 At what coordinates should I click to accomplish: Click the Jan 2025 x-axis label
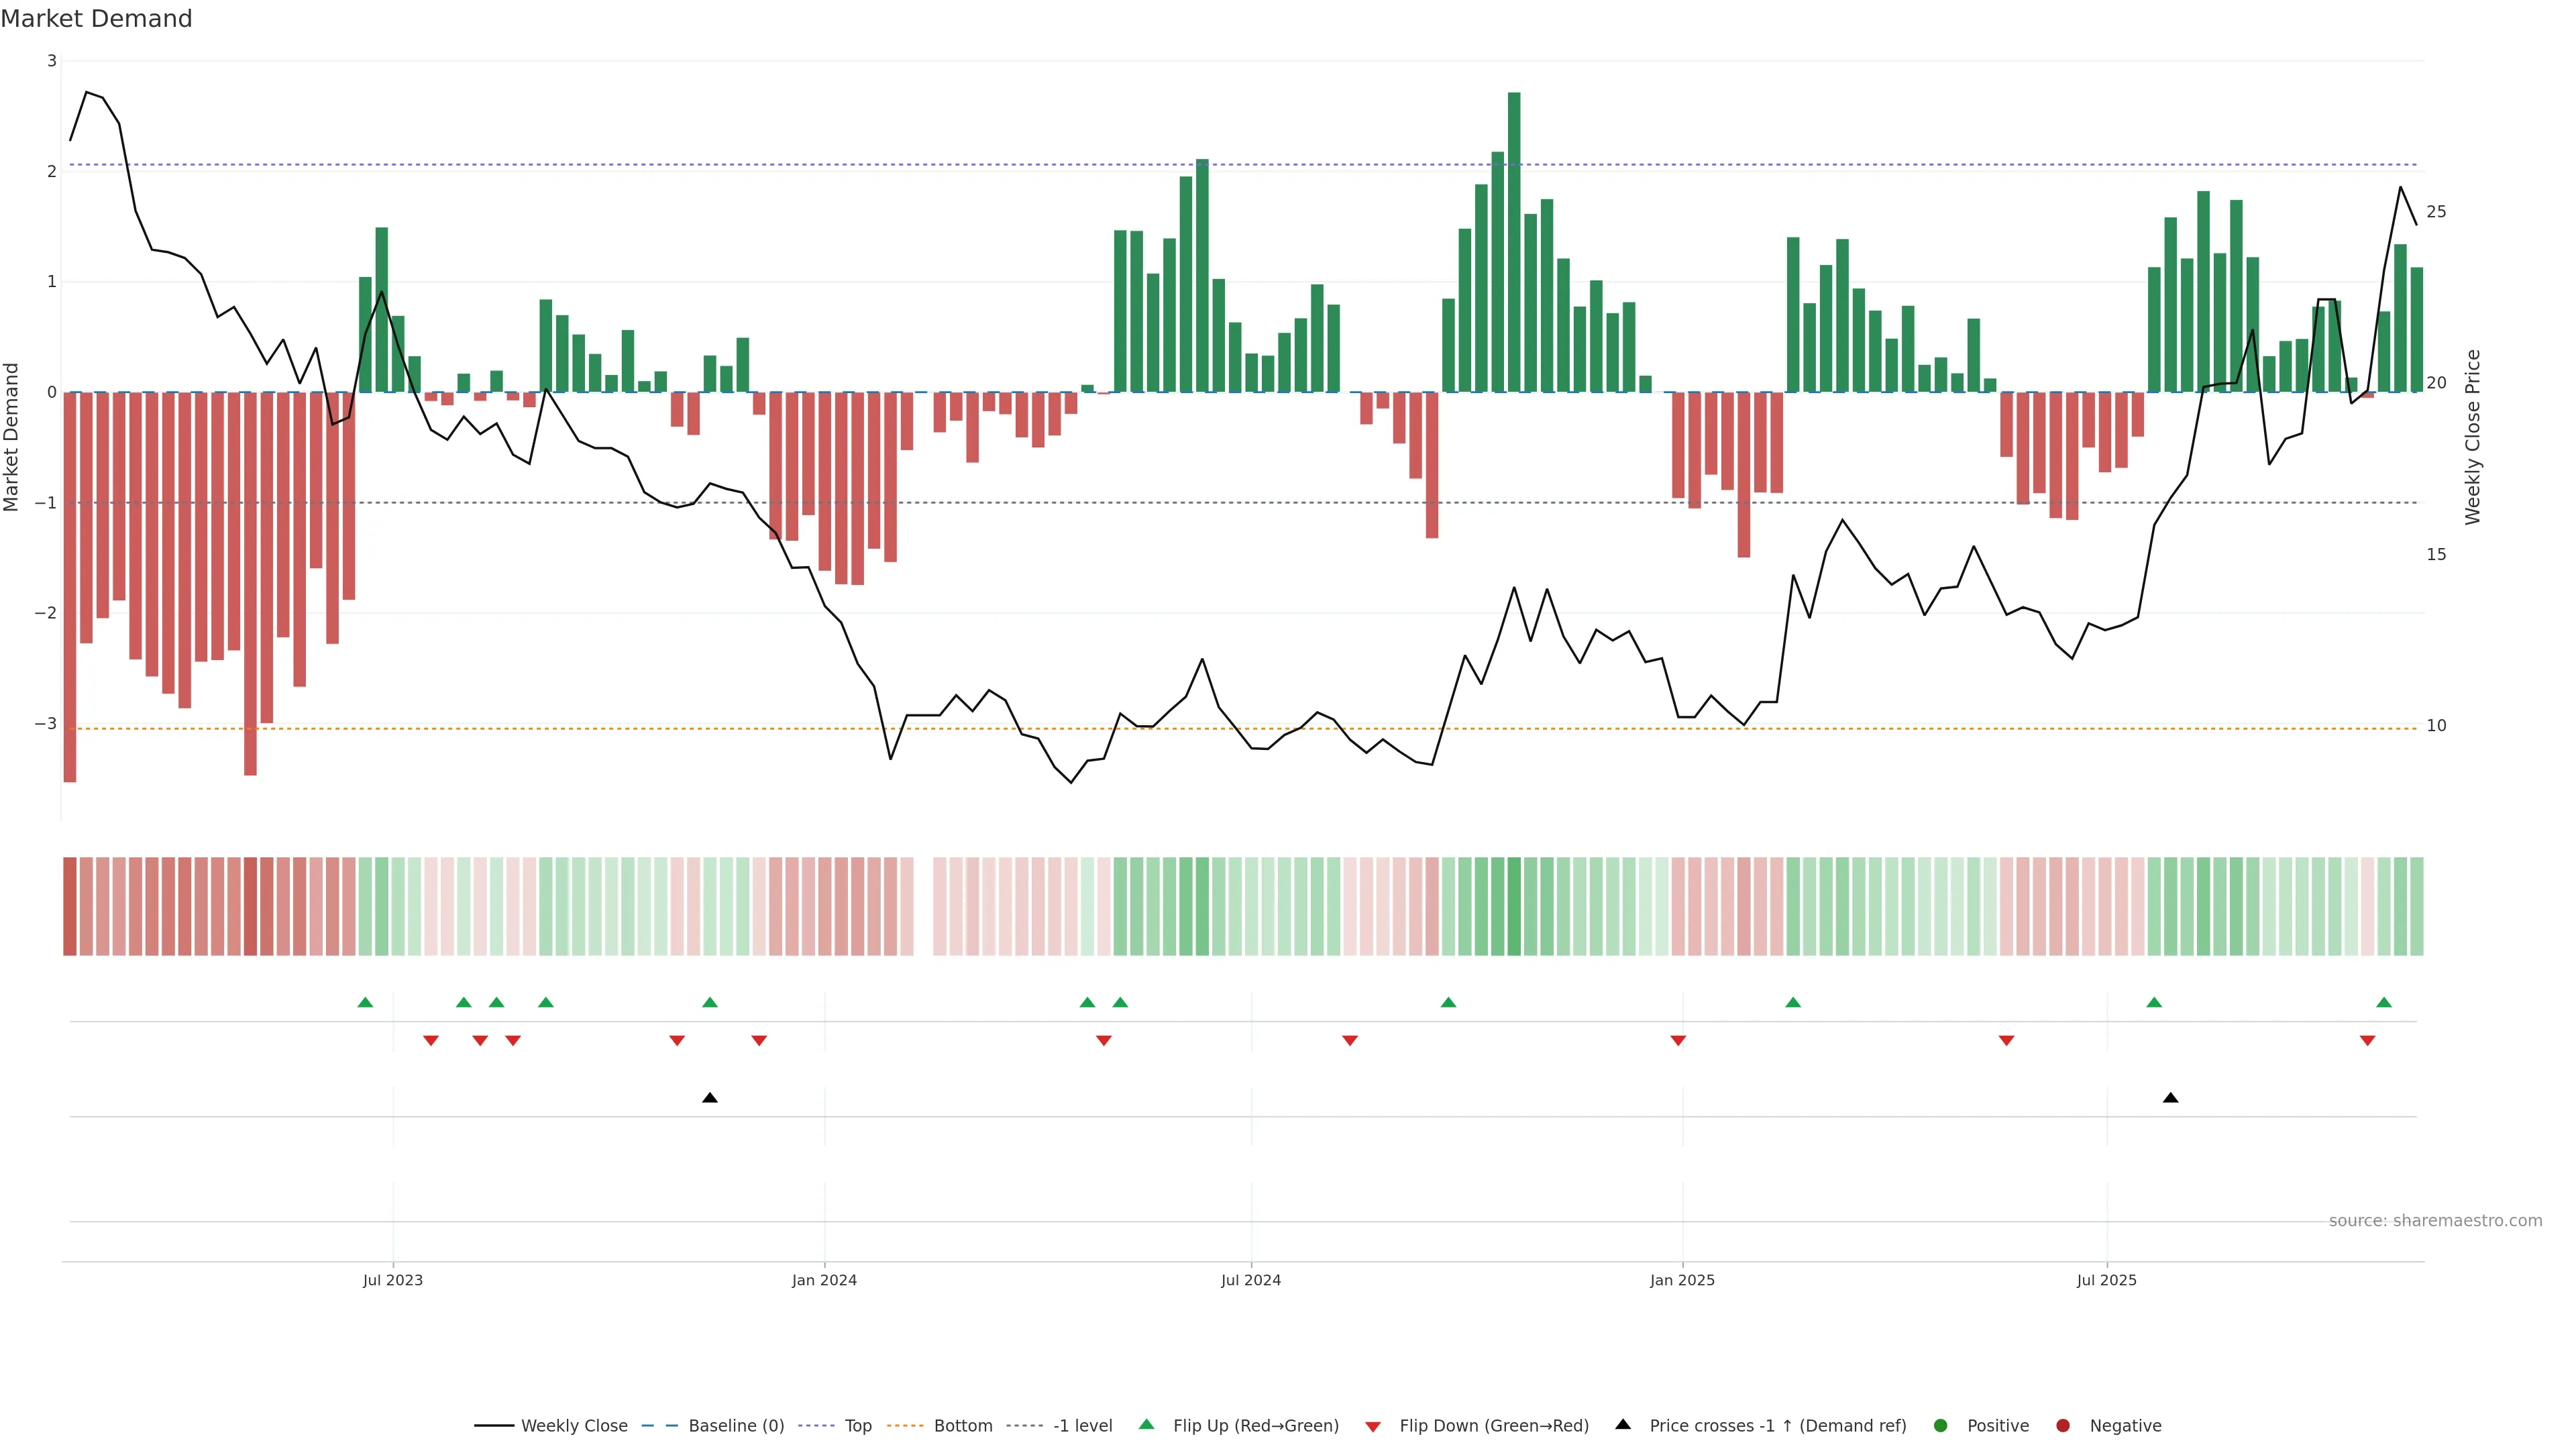[x=1682, y=1280]
